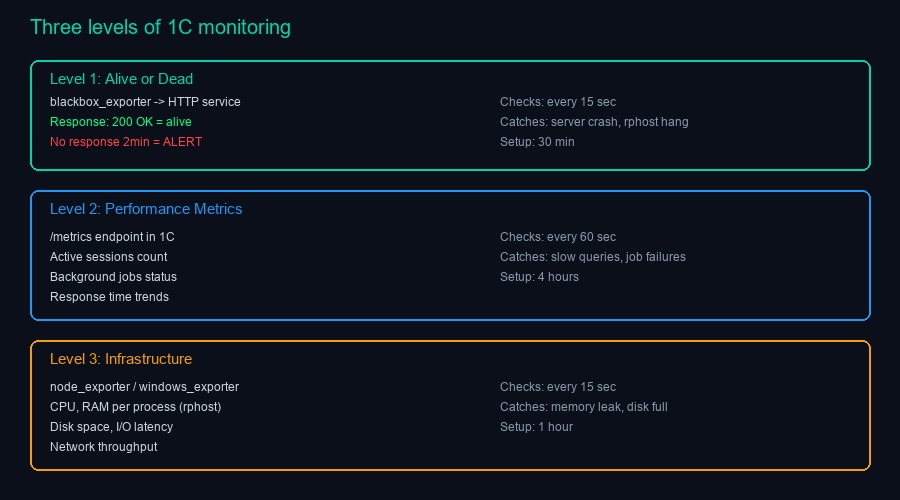Click 'Catches: server crash, rphost hang' text

point(594,122)
